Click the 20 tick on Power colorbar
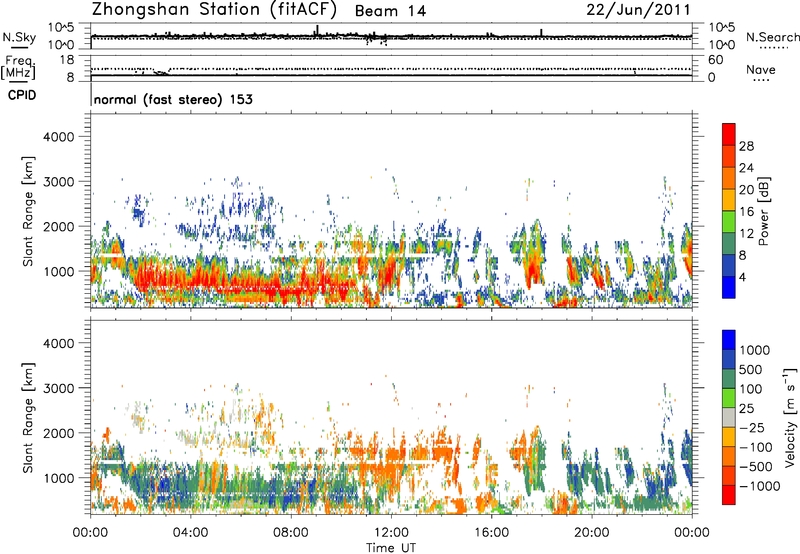Image resolution: width=800 pixels, height=554 pixels. click(x=746, y=190)
